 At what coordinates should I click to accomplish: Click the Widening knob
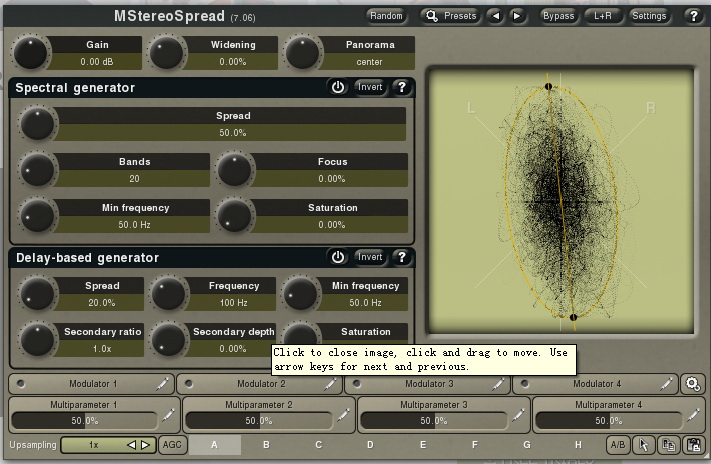tap(166, 53)
